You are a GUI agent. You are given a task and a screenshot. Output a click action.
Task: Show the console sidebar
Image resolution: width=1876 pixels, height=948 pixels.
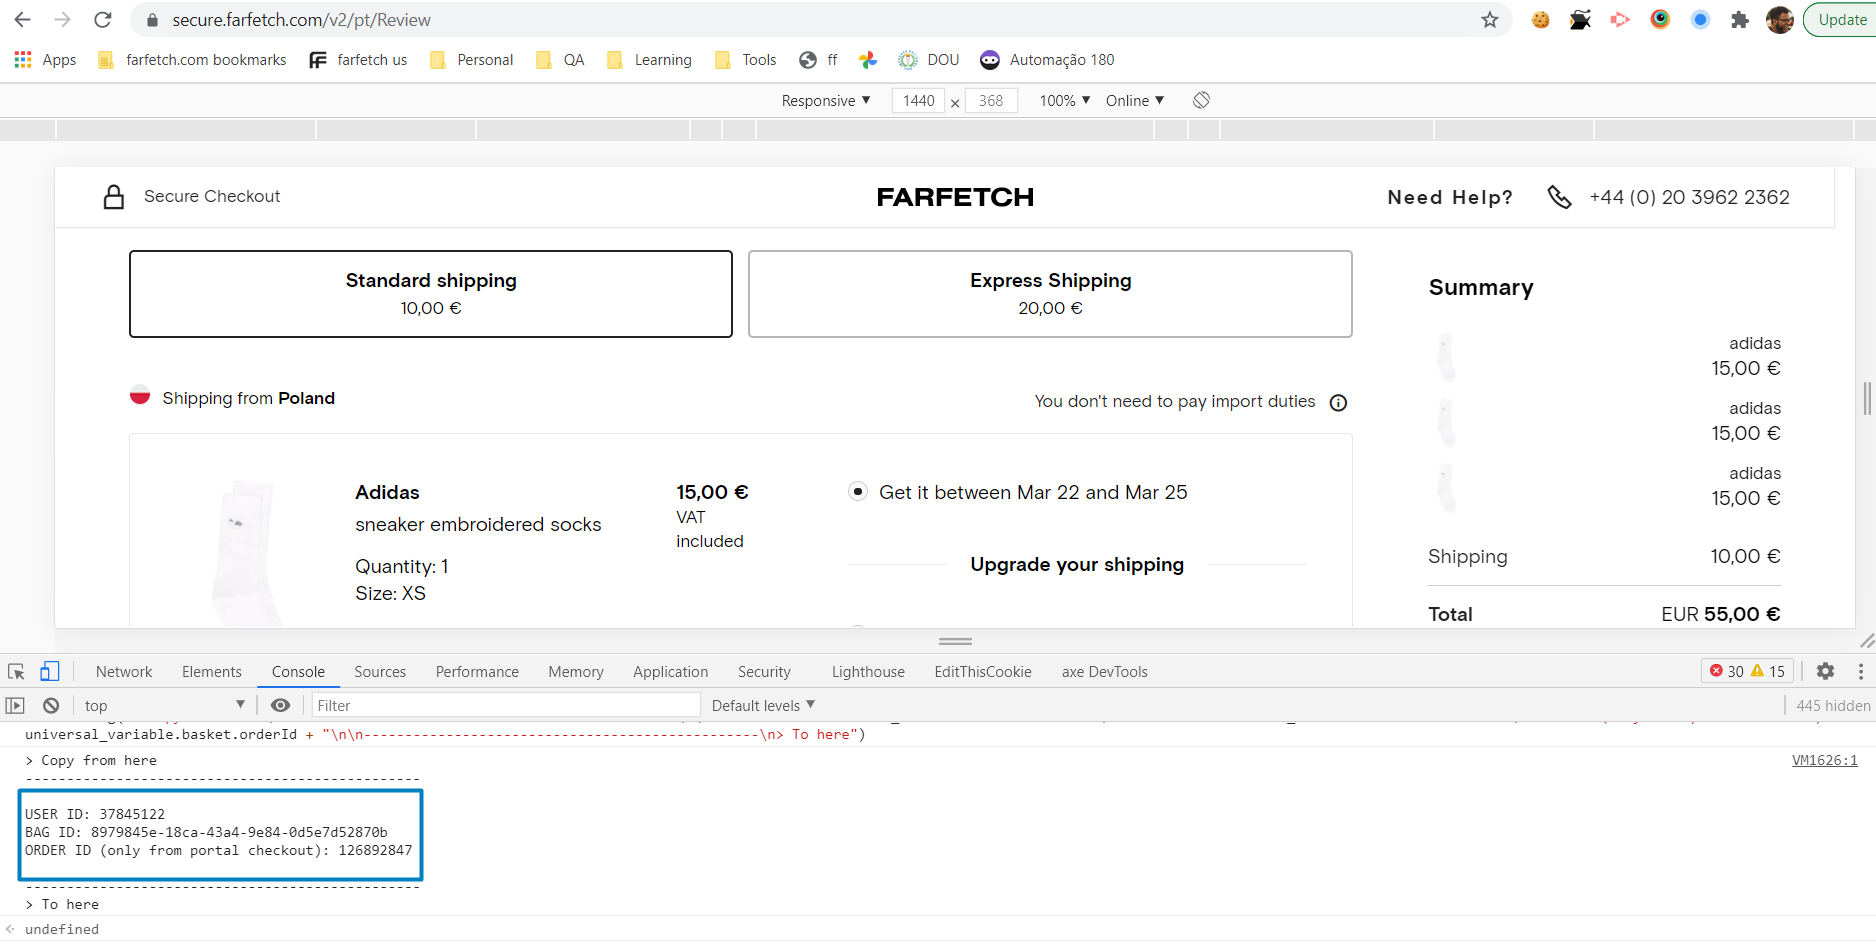15,705
